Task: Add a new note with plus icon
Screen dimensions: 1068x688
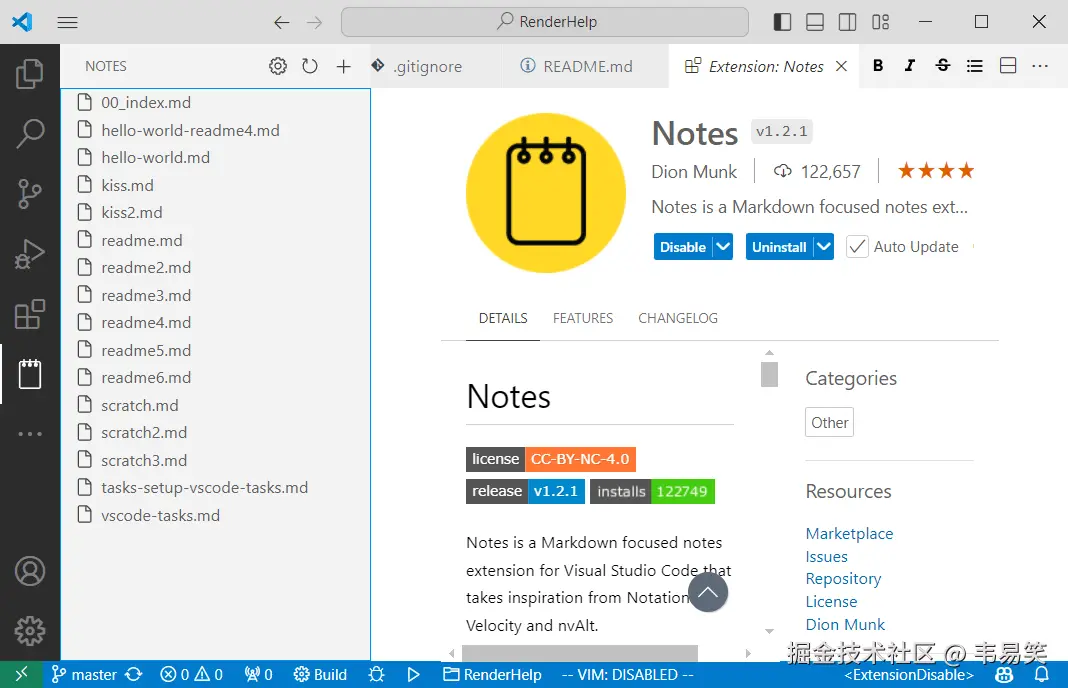Action: 343,66
